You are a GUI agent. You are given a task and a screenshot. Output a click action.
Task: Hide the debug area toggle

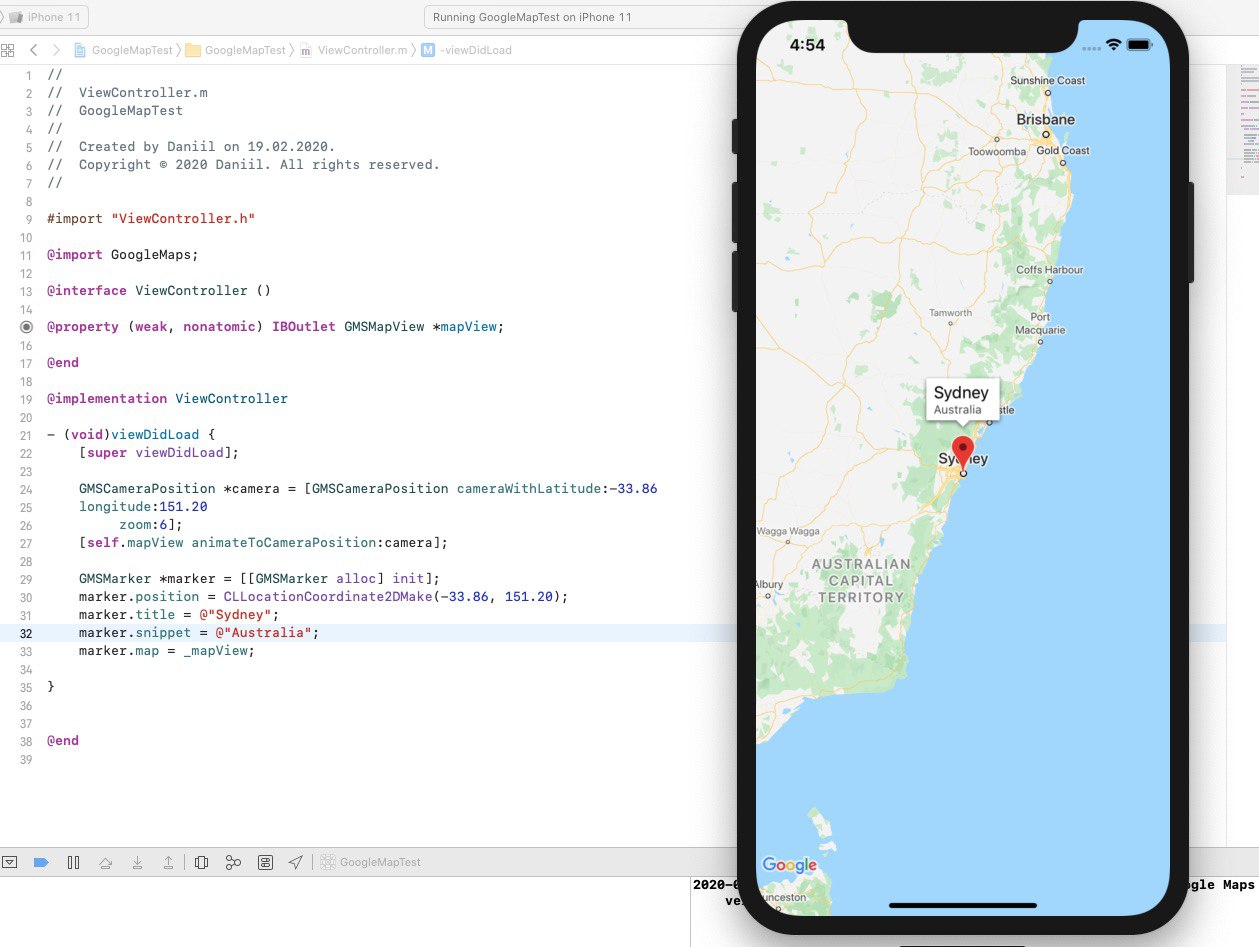(9, 862)
